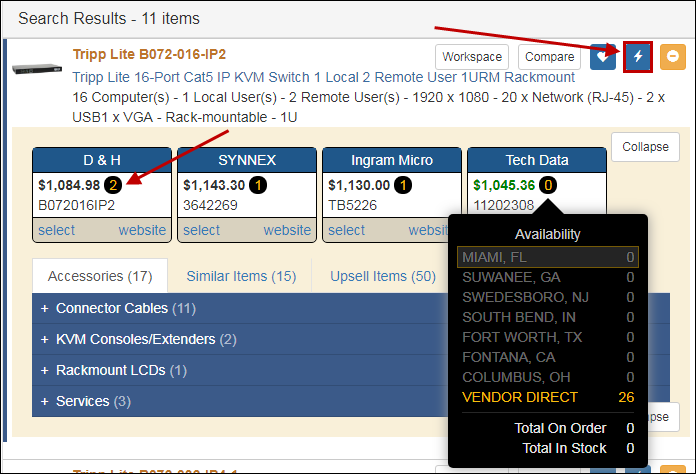Click Ingram Micro stock badge showing 1
This screenshot has width=696, height=474.
point(403,185)
